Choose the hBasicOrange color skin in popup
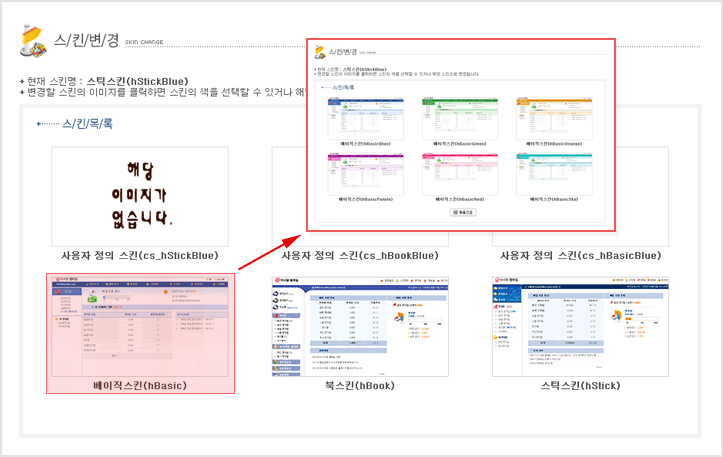723x457 pixels. (553, 118)
